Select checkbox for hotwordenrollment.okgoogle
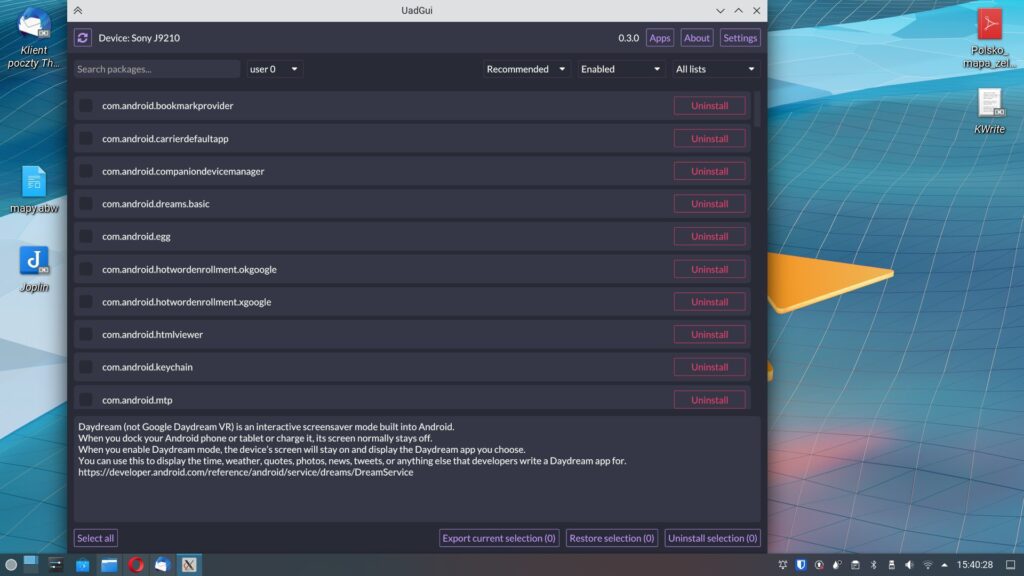Screen dimensions: 1024x576 click(x=86, y=269)
